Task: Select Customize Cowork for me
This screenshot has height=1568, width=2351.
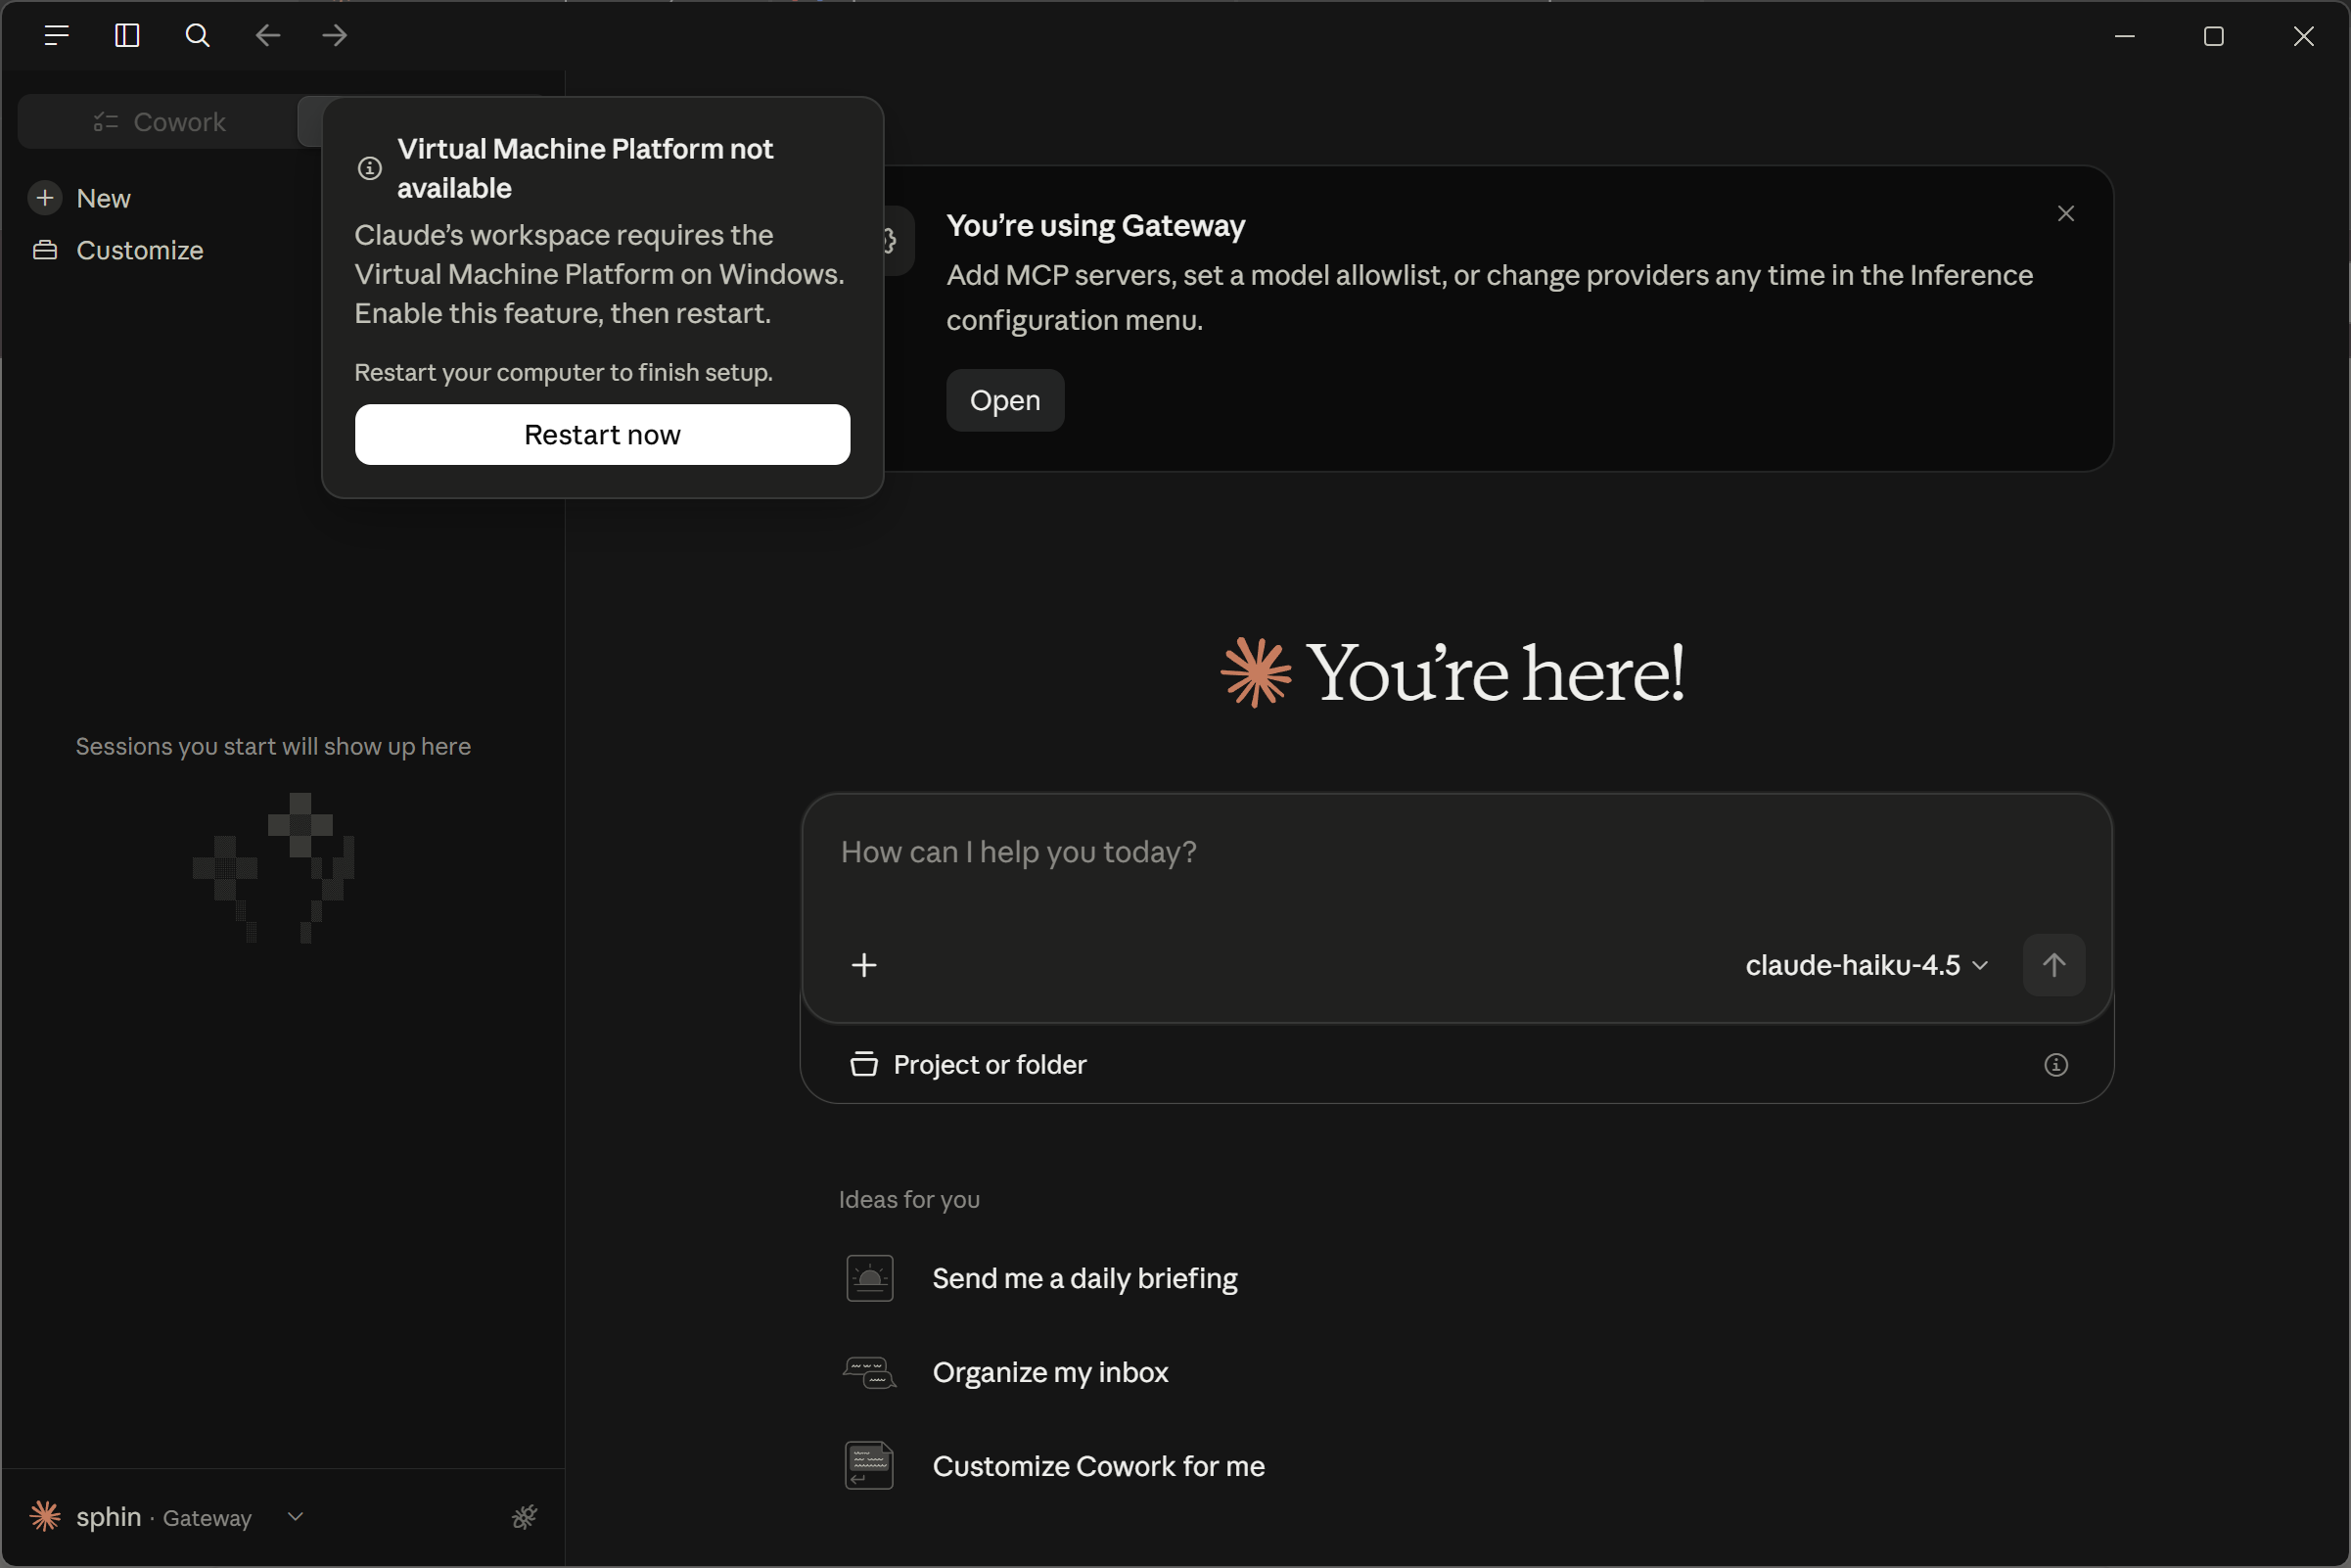Action: pyautogui.click(x=1099, y=1466)
